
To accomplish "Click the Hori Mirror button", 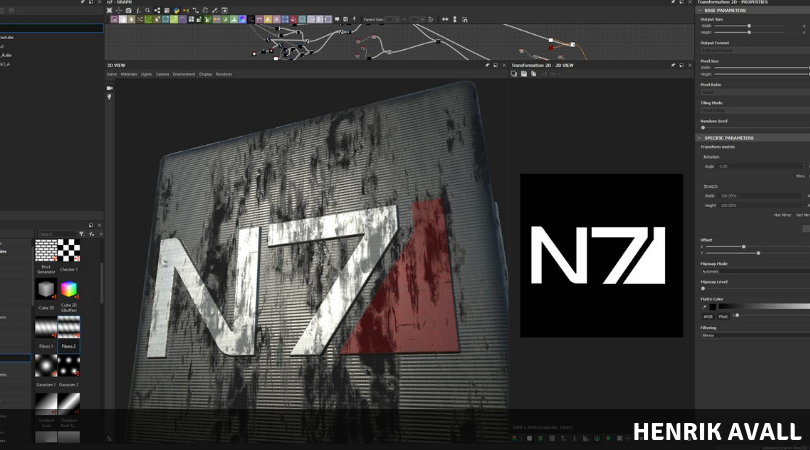I will pyautogui.click(x=782, y=215).
